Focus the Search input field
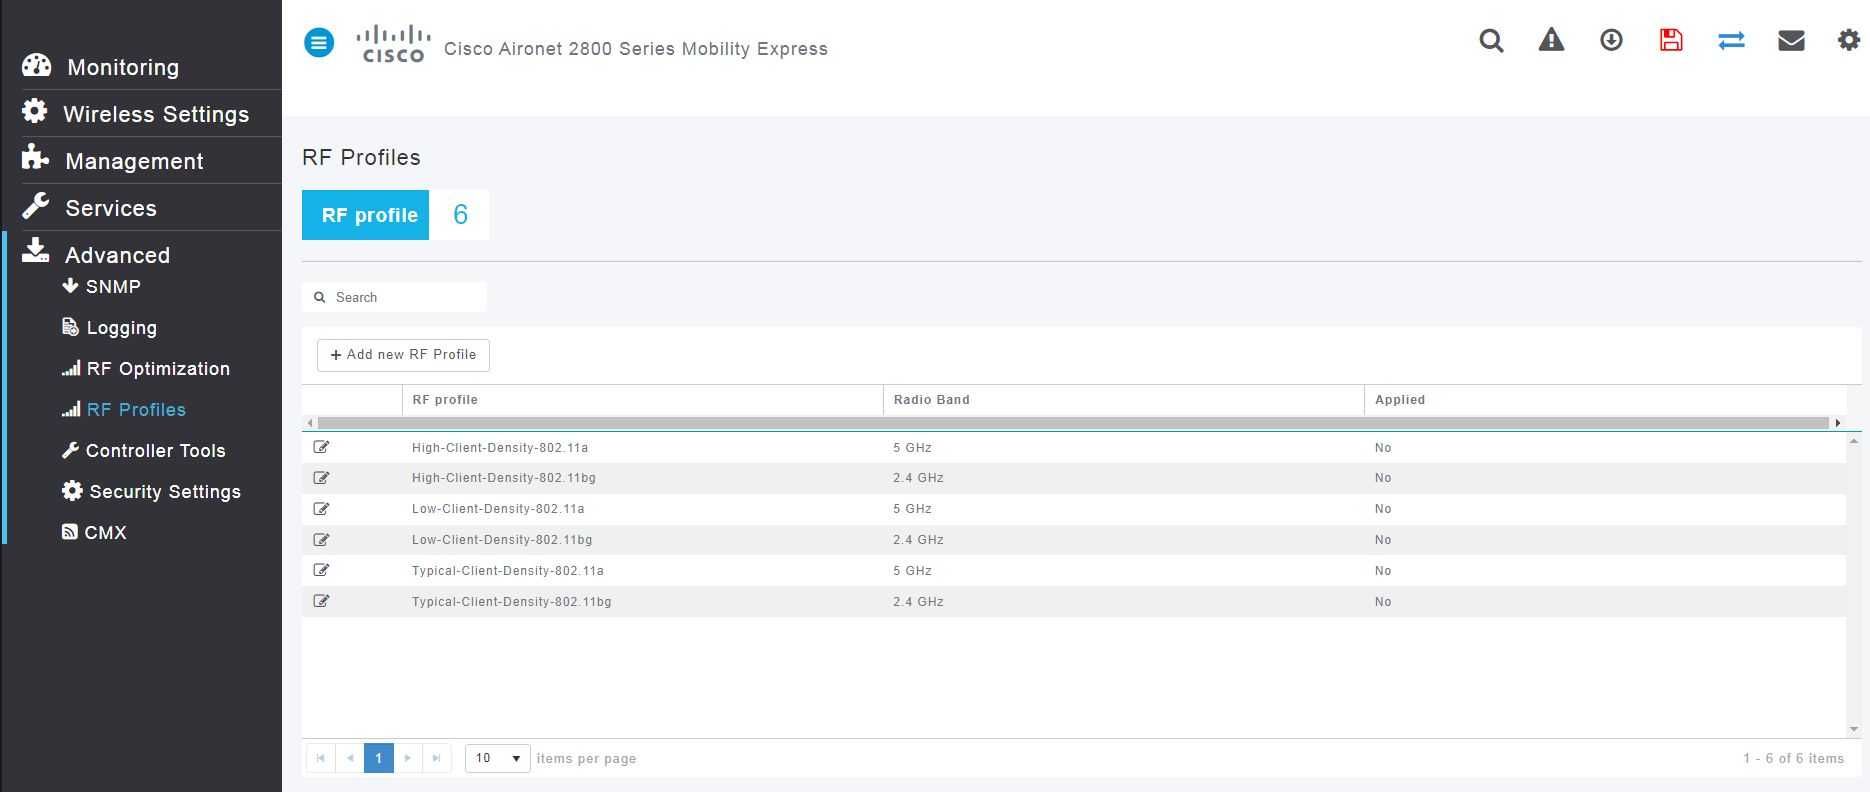The width and height of the screenshot is (1870, 792). [x=394, y=297]
